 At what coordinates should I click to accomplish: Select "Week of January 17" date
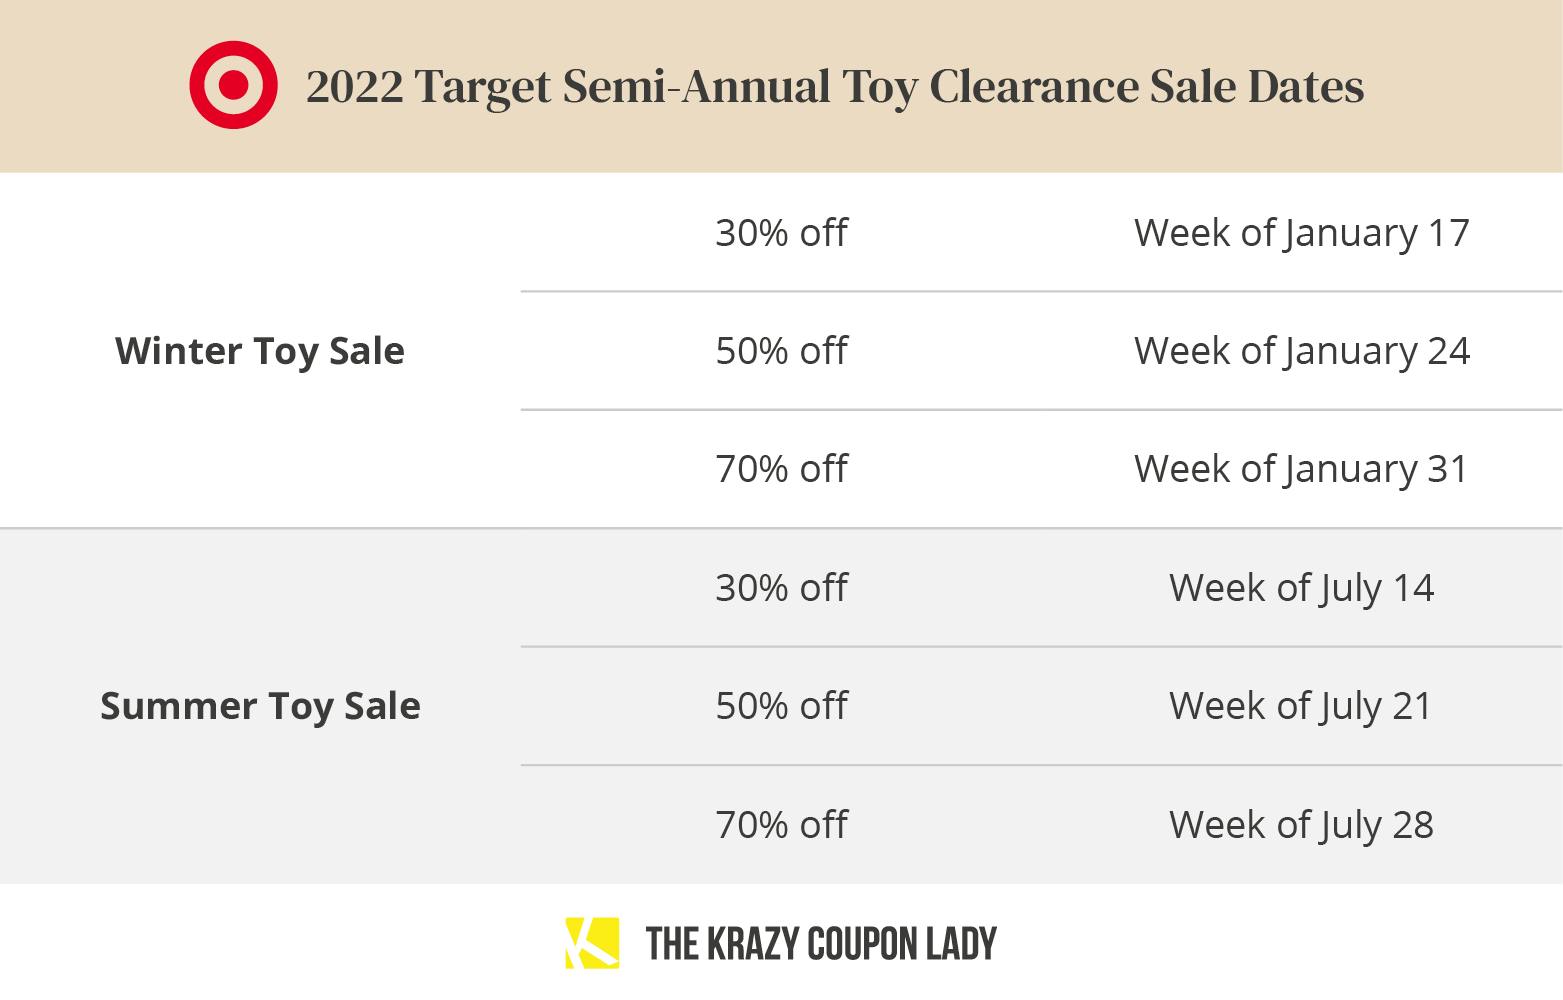point(1301,233)
